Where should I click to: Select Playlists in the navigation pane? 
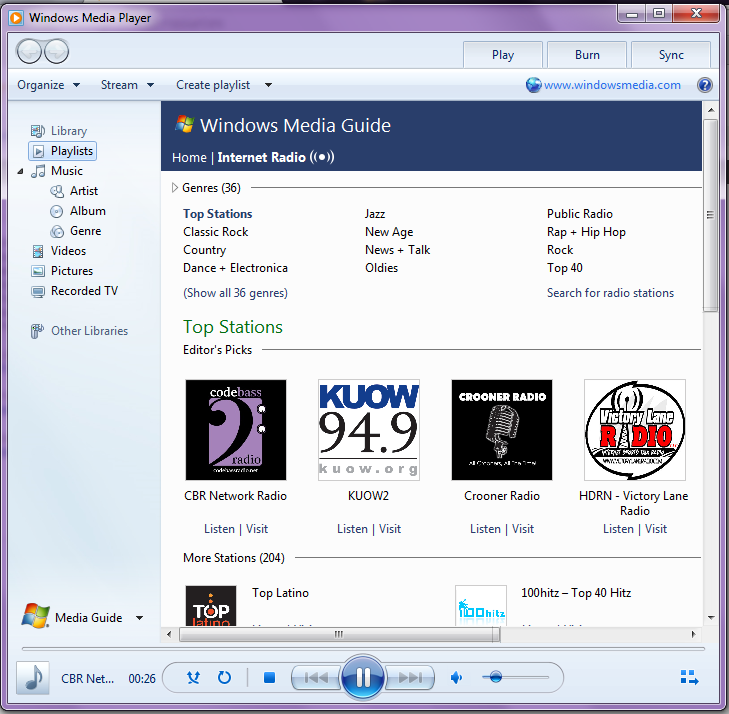coord(63,151)
